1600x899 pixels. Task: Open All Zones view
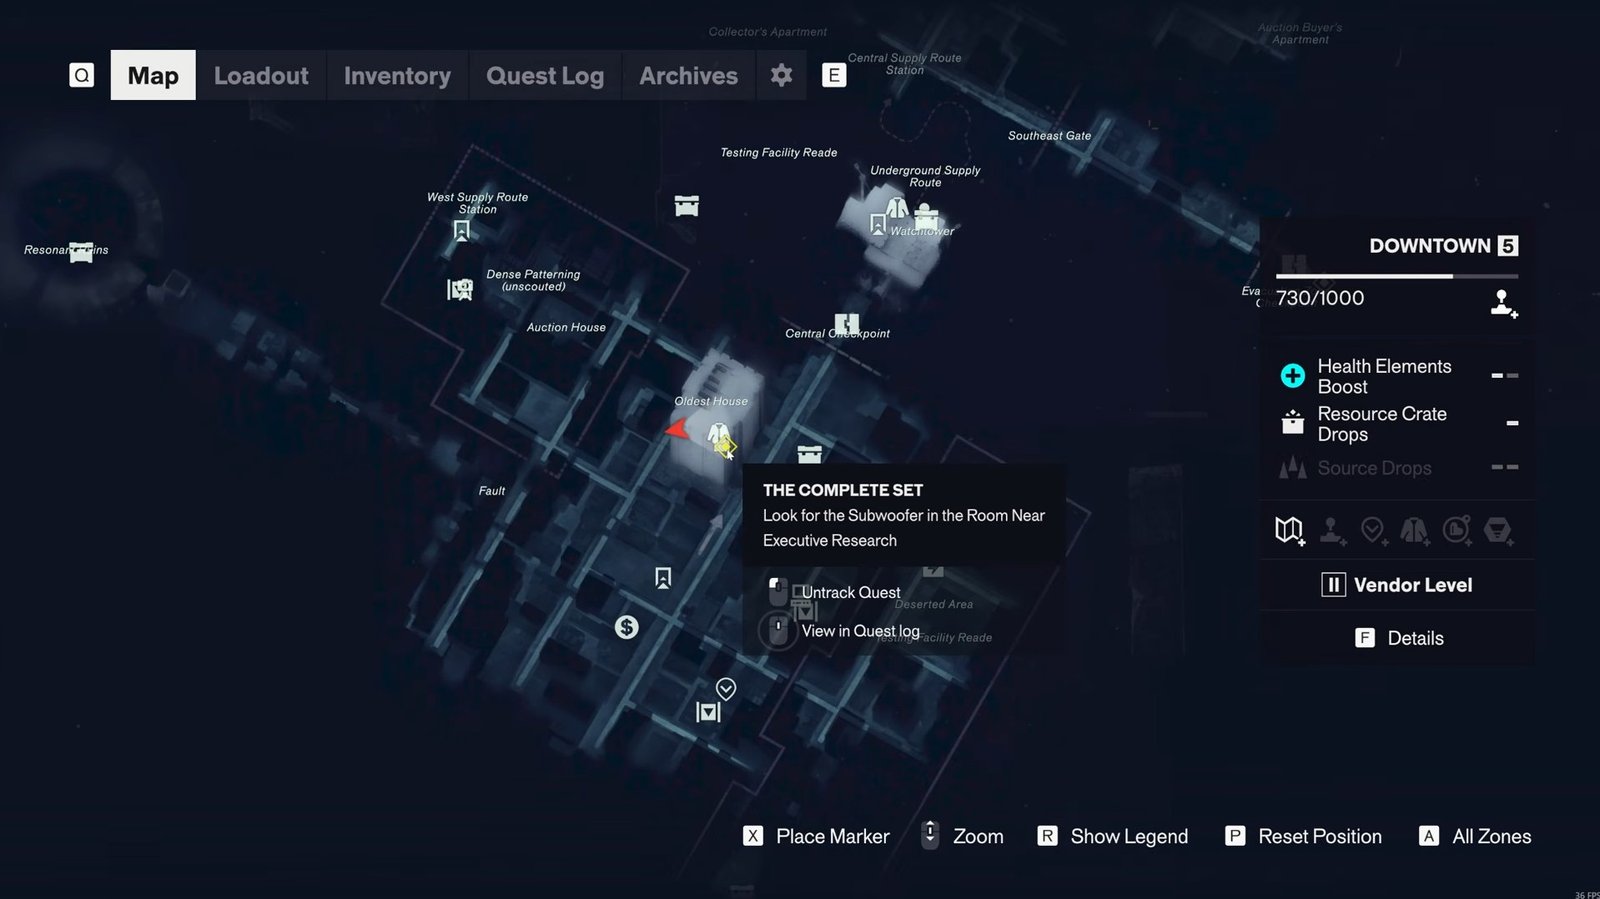point(1475,836)
